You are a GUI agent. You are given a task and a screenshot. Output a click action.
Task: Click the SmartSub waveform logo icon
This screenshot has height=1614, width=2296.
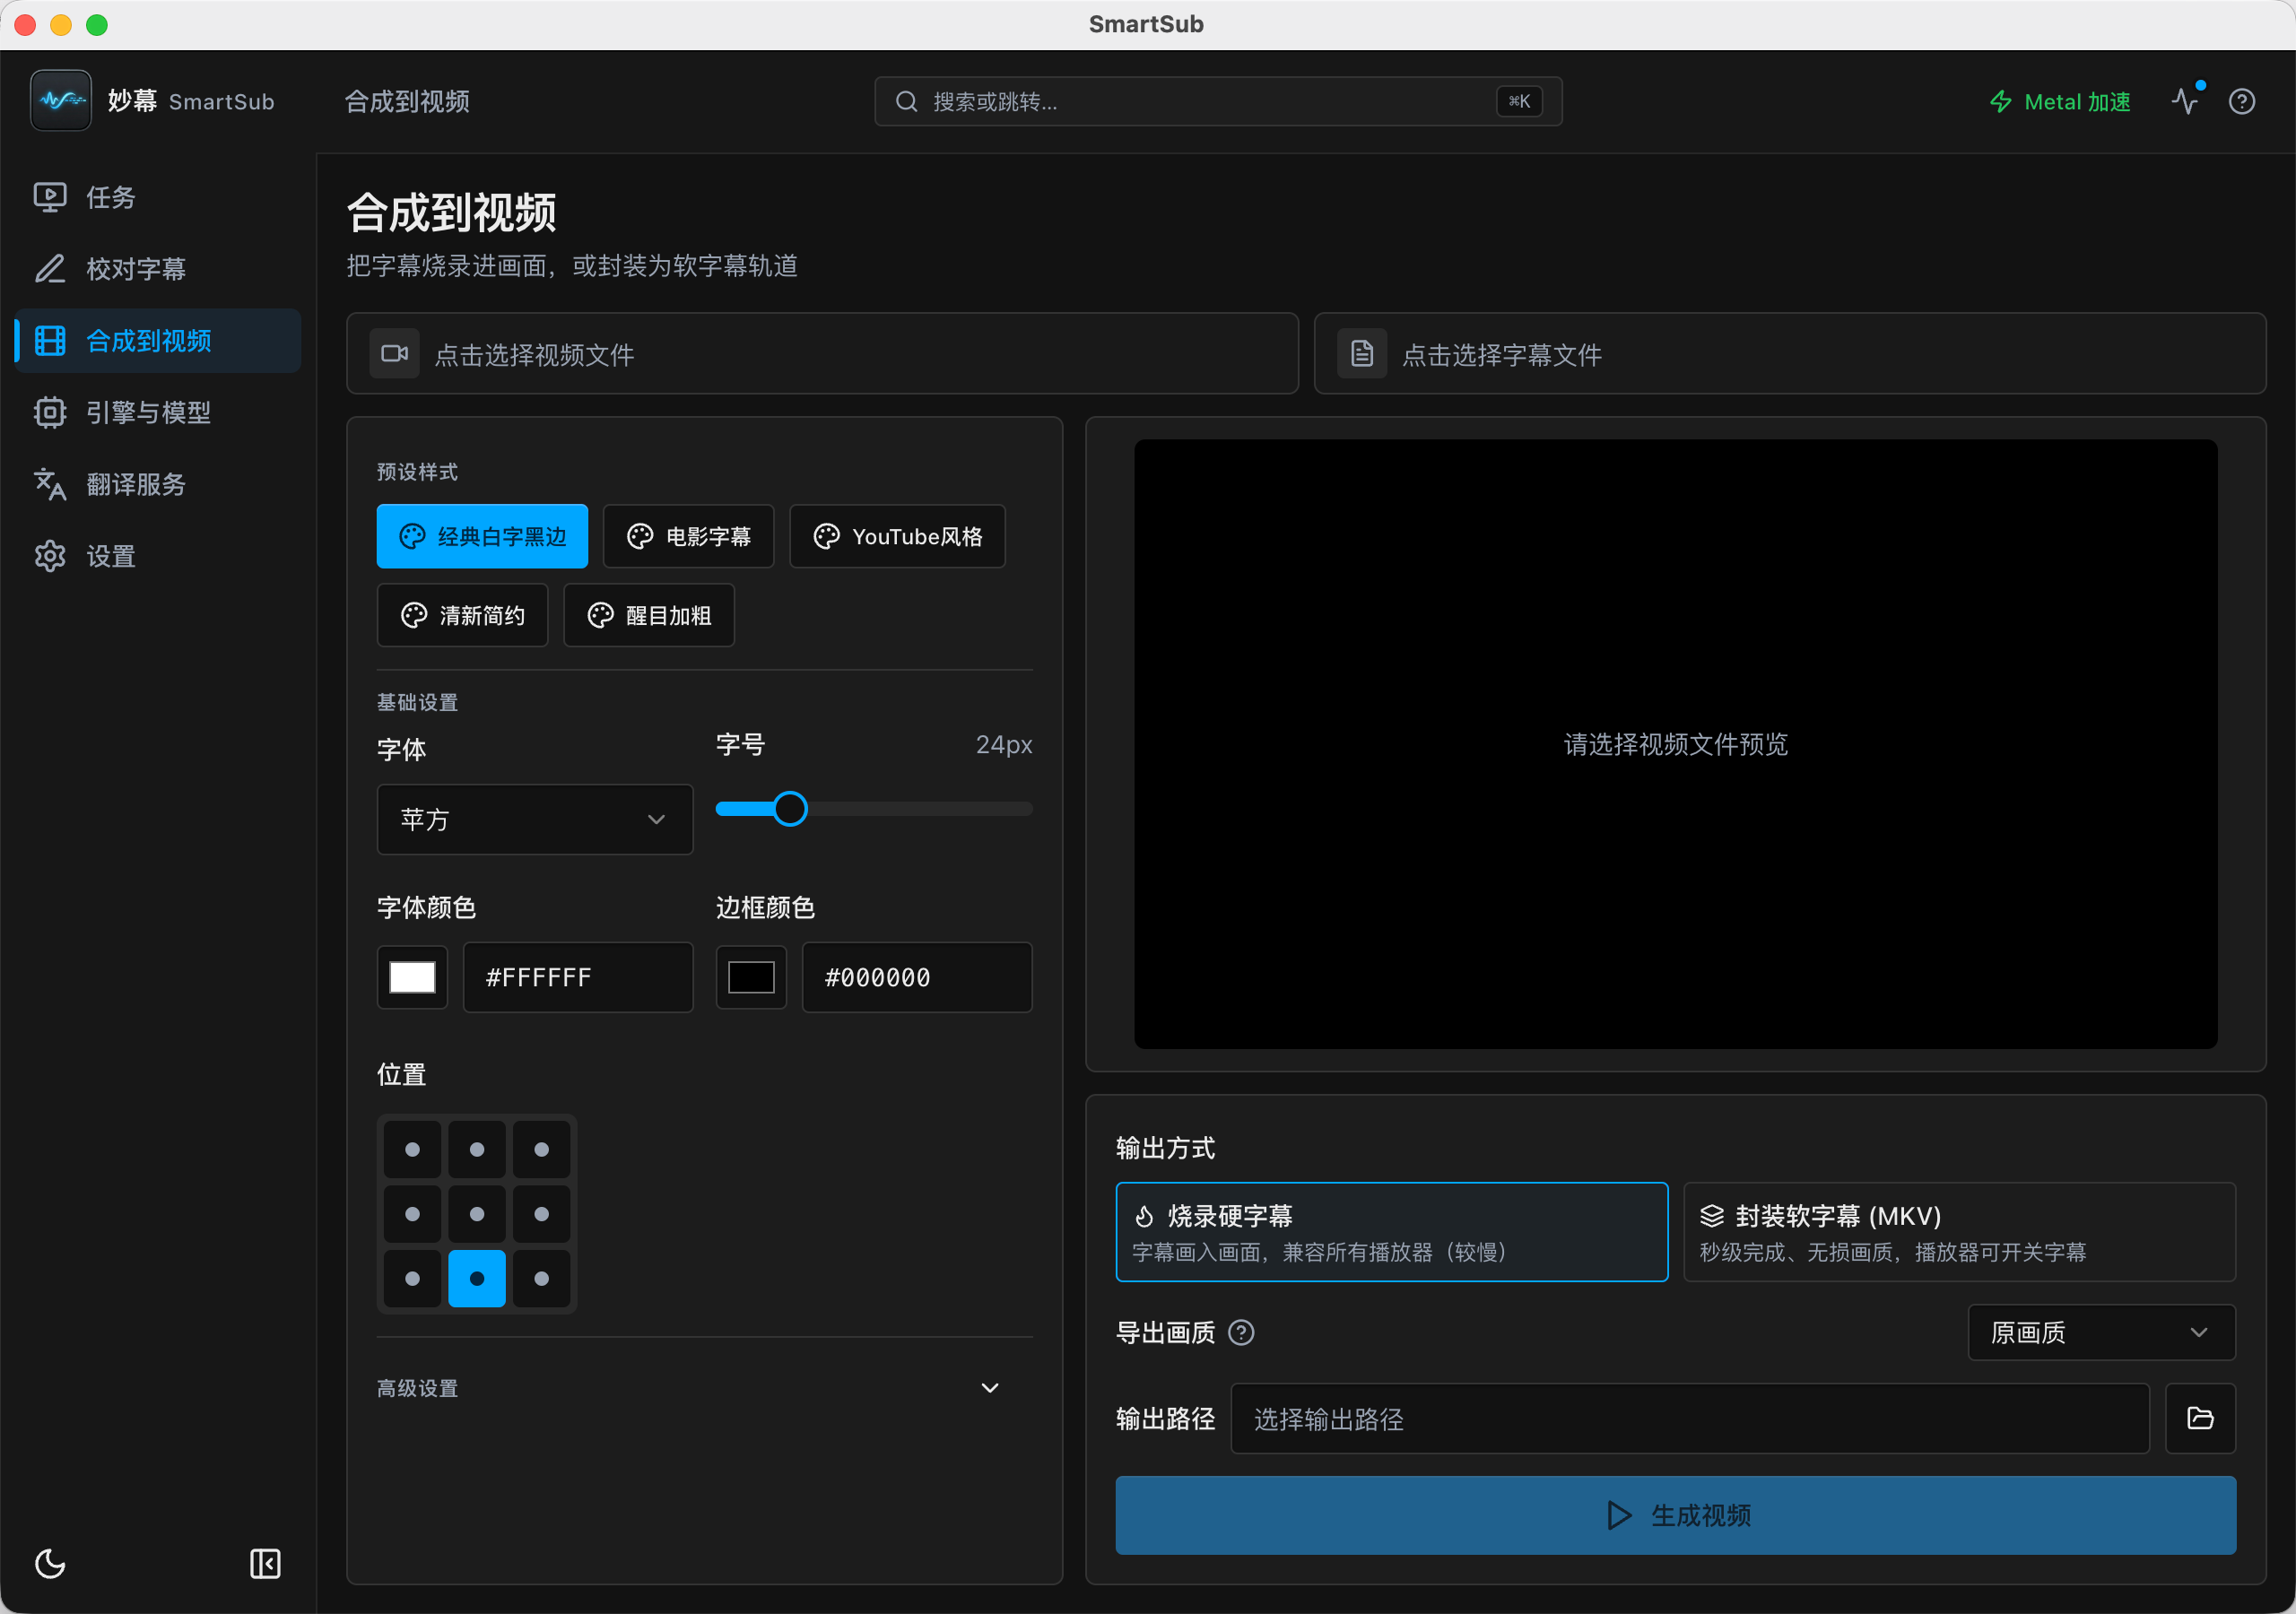point(61,100)
